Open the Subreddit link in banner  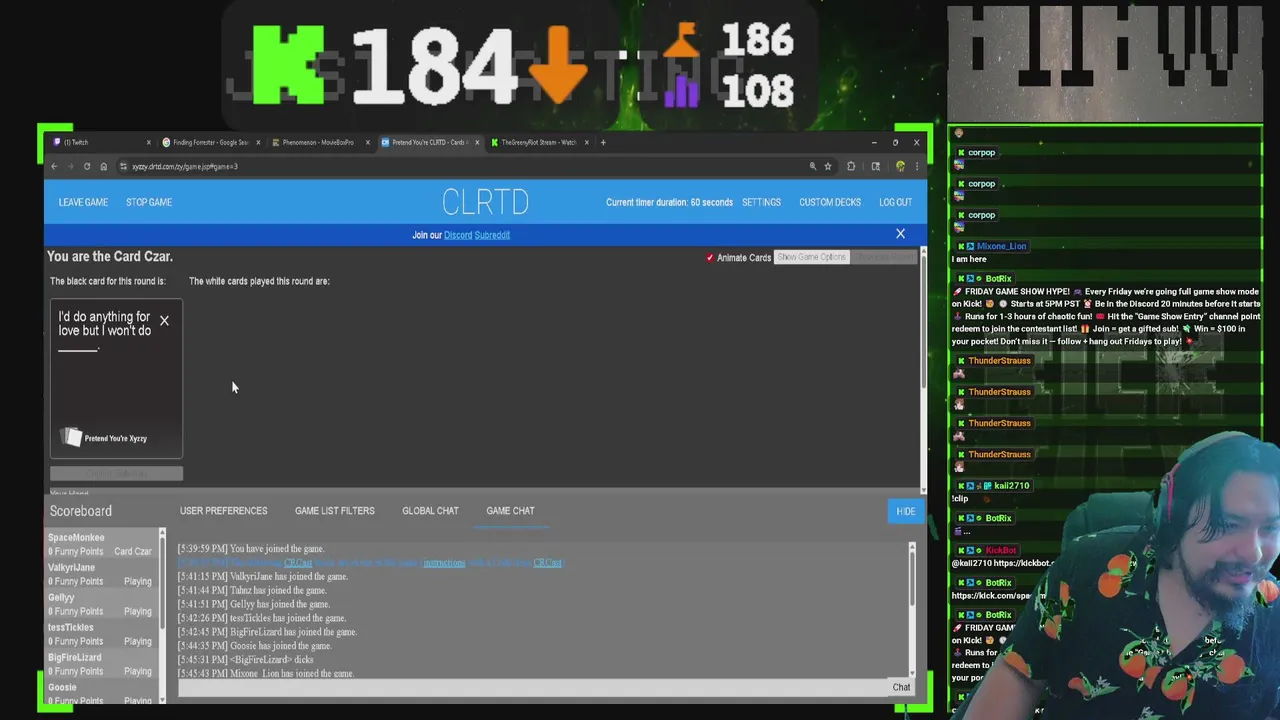click(x=492, y=235)
